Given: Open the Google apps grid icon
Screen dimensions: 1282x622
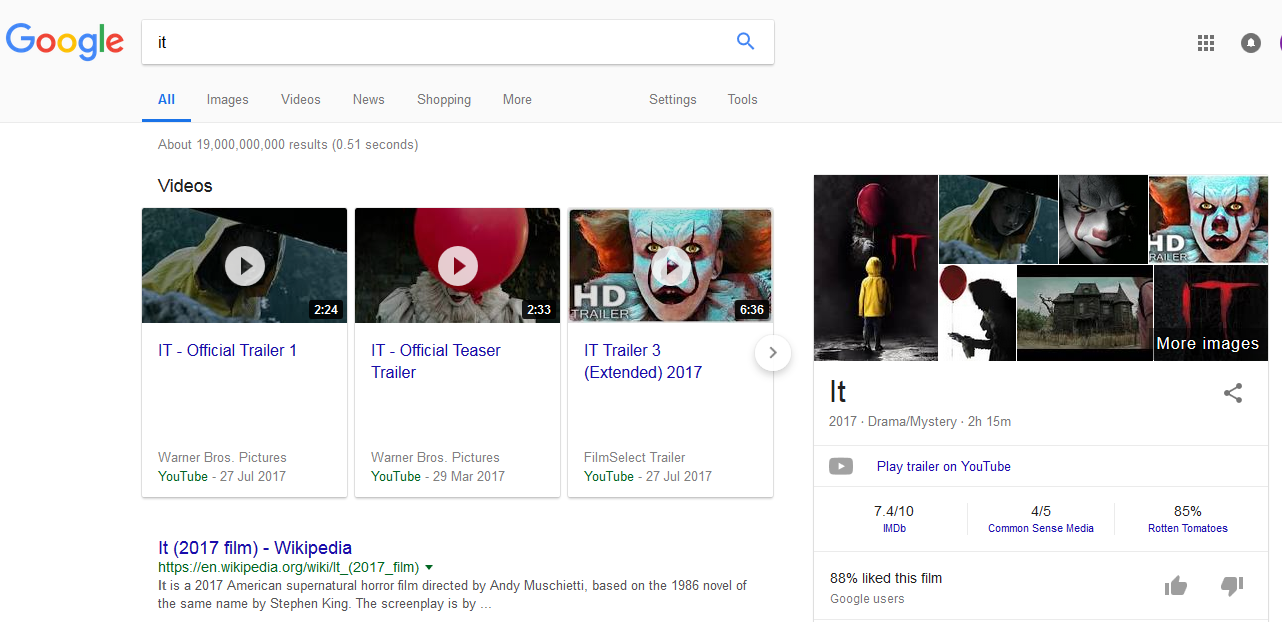Looking at the screenshot, I should coord(1206,42).
